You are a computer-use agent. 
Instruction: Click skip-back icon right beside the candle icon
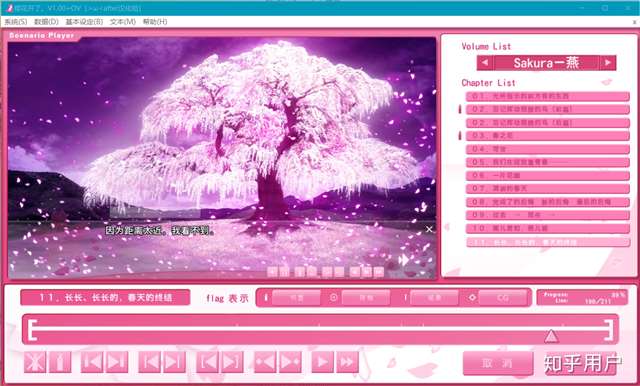click(x=92, y=362)
